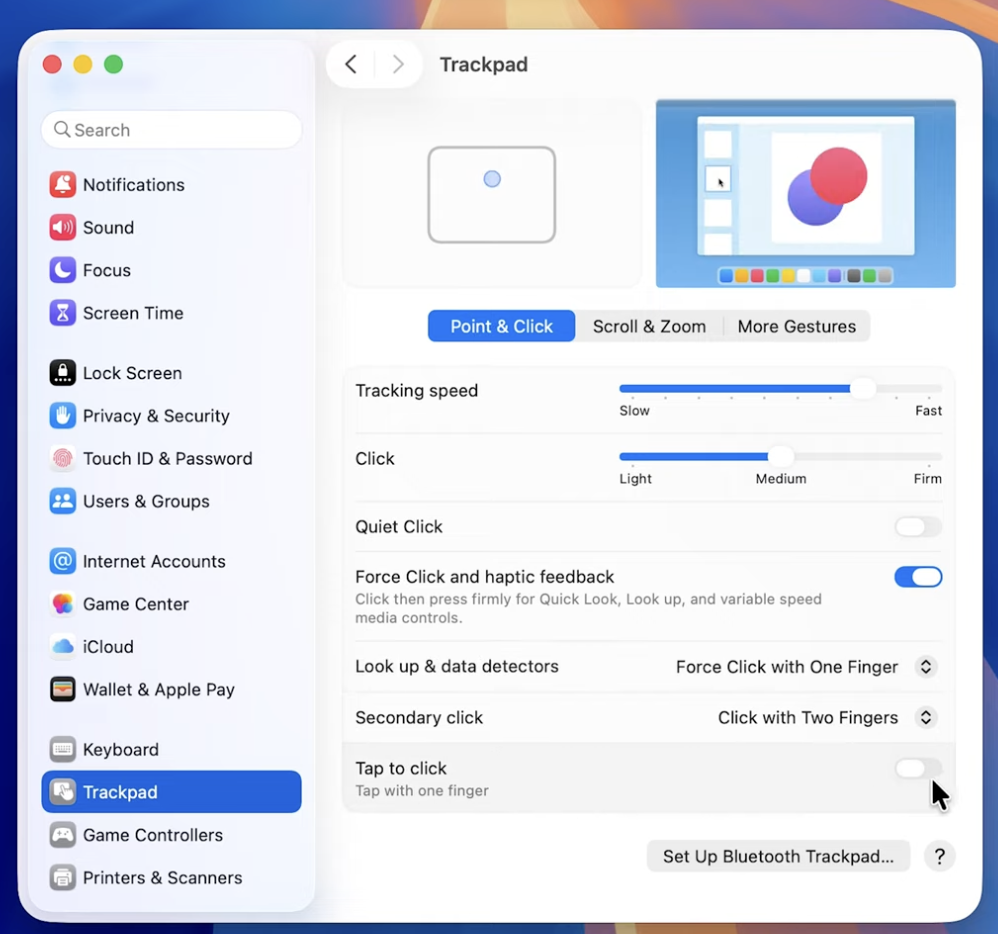
Task: Click the Click pressure slider knob
Action: tap(781, 456)
